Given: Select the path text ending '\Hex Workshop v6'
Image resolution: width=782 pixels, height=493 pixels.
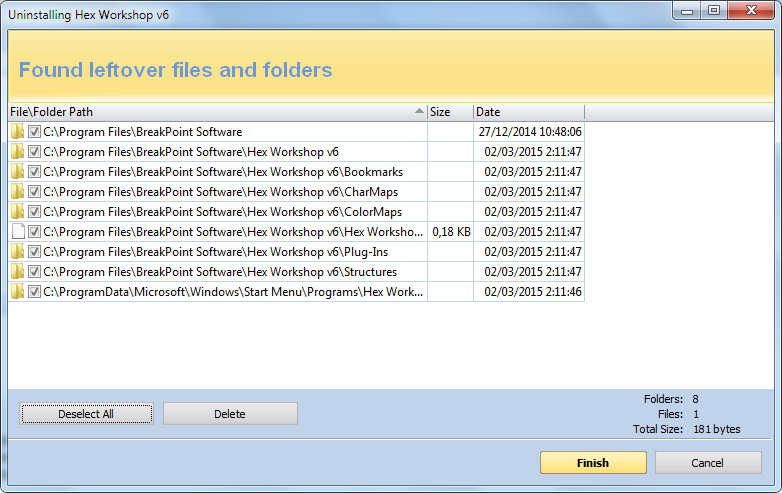Looking at the screenshot, I should click(x=191, y=152).
